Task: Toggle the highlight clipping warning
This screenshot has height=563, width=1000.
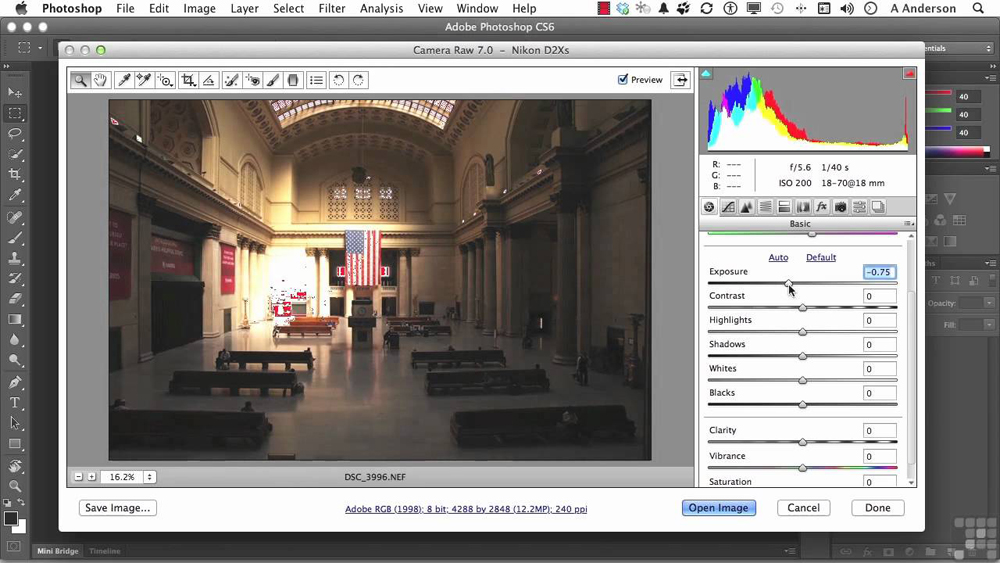Action: coord(909,73)
